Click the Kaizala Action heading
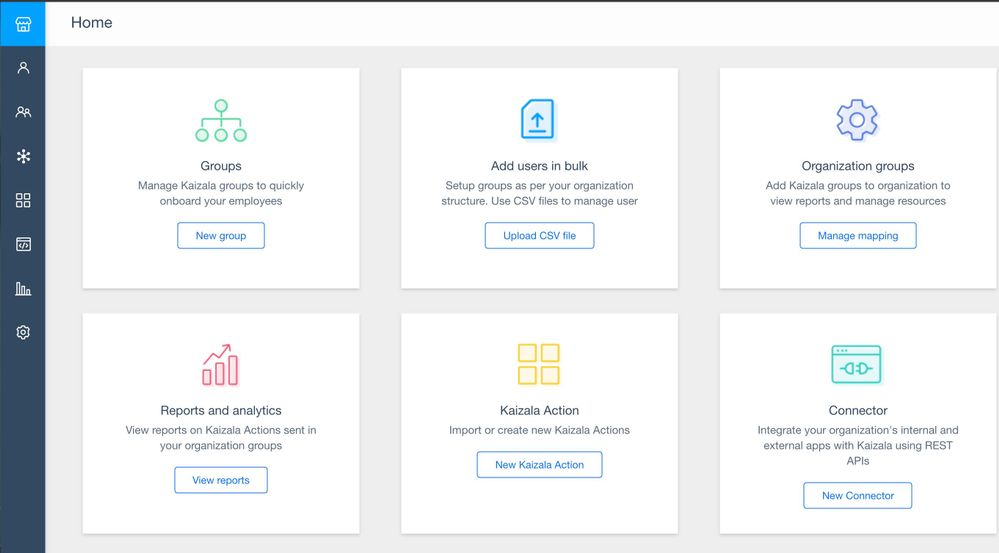Screen dimensions: 999x553 click(540, 410)
